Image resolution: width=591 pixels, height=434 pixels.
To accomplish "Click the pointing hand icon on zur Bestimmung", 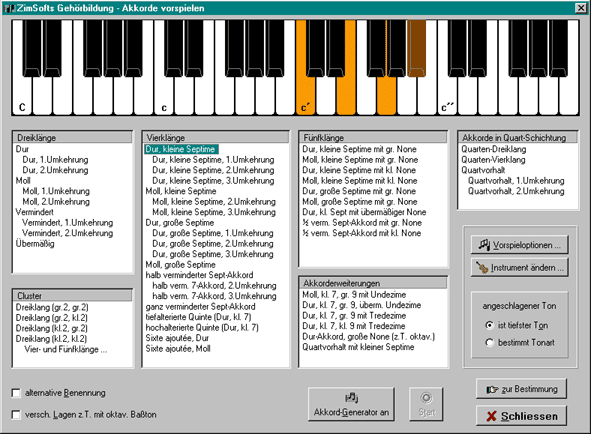I will (492, 389).
